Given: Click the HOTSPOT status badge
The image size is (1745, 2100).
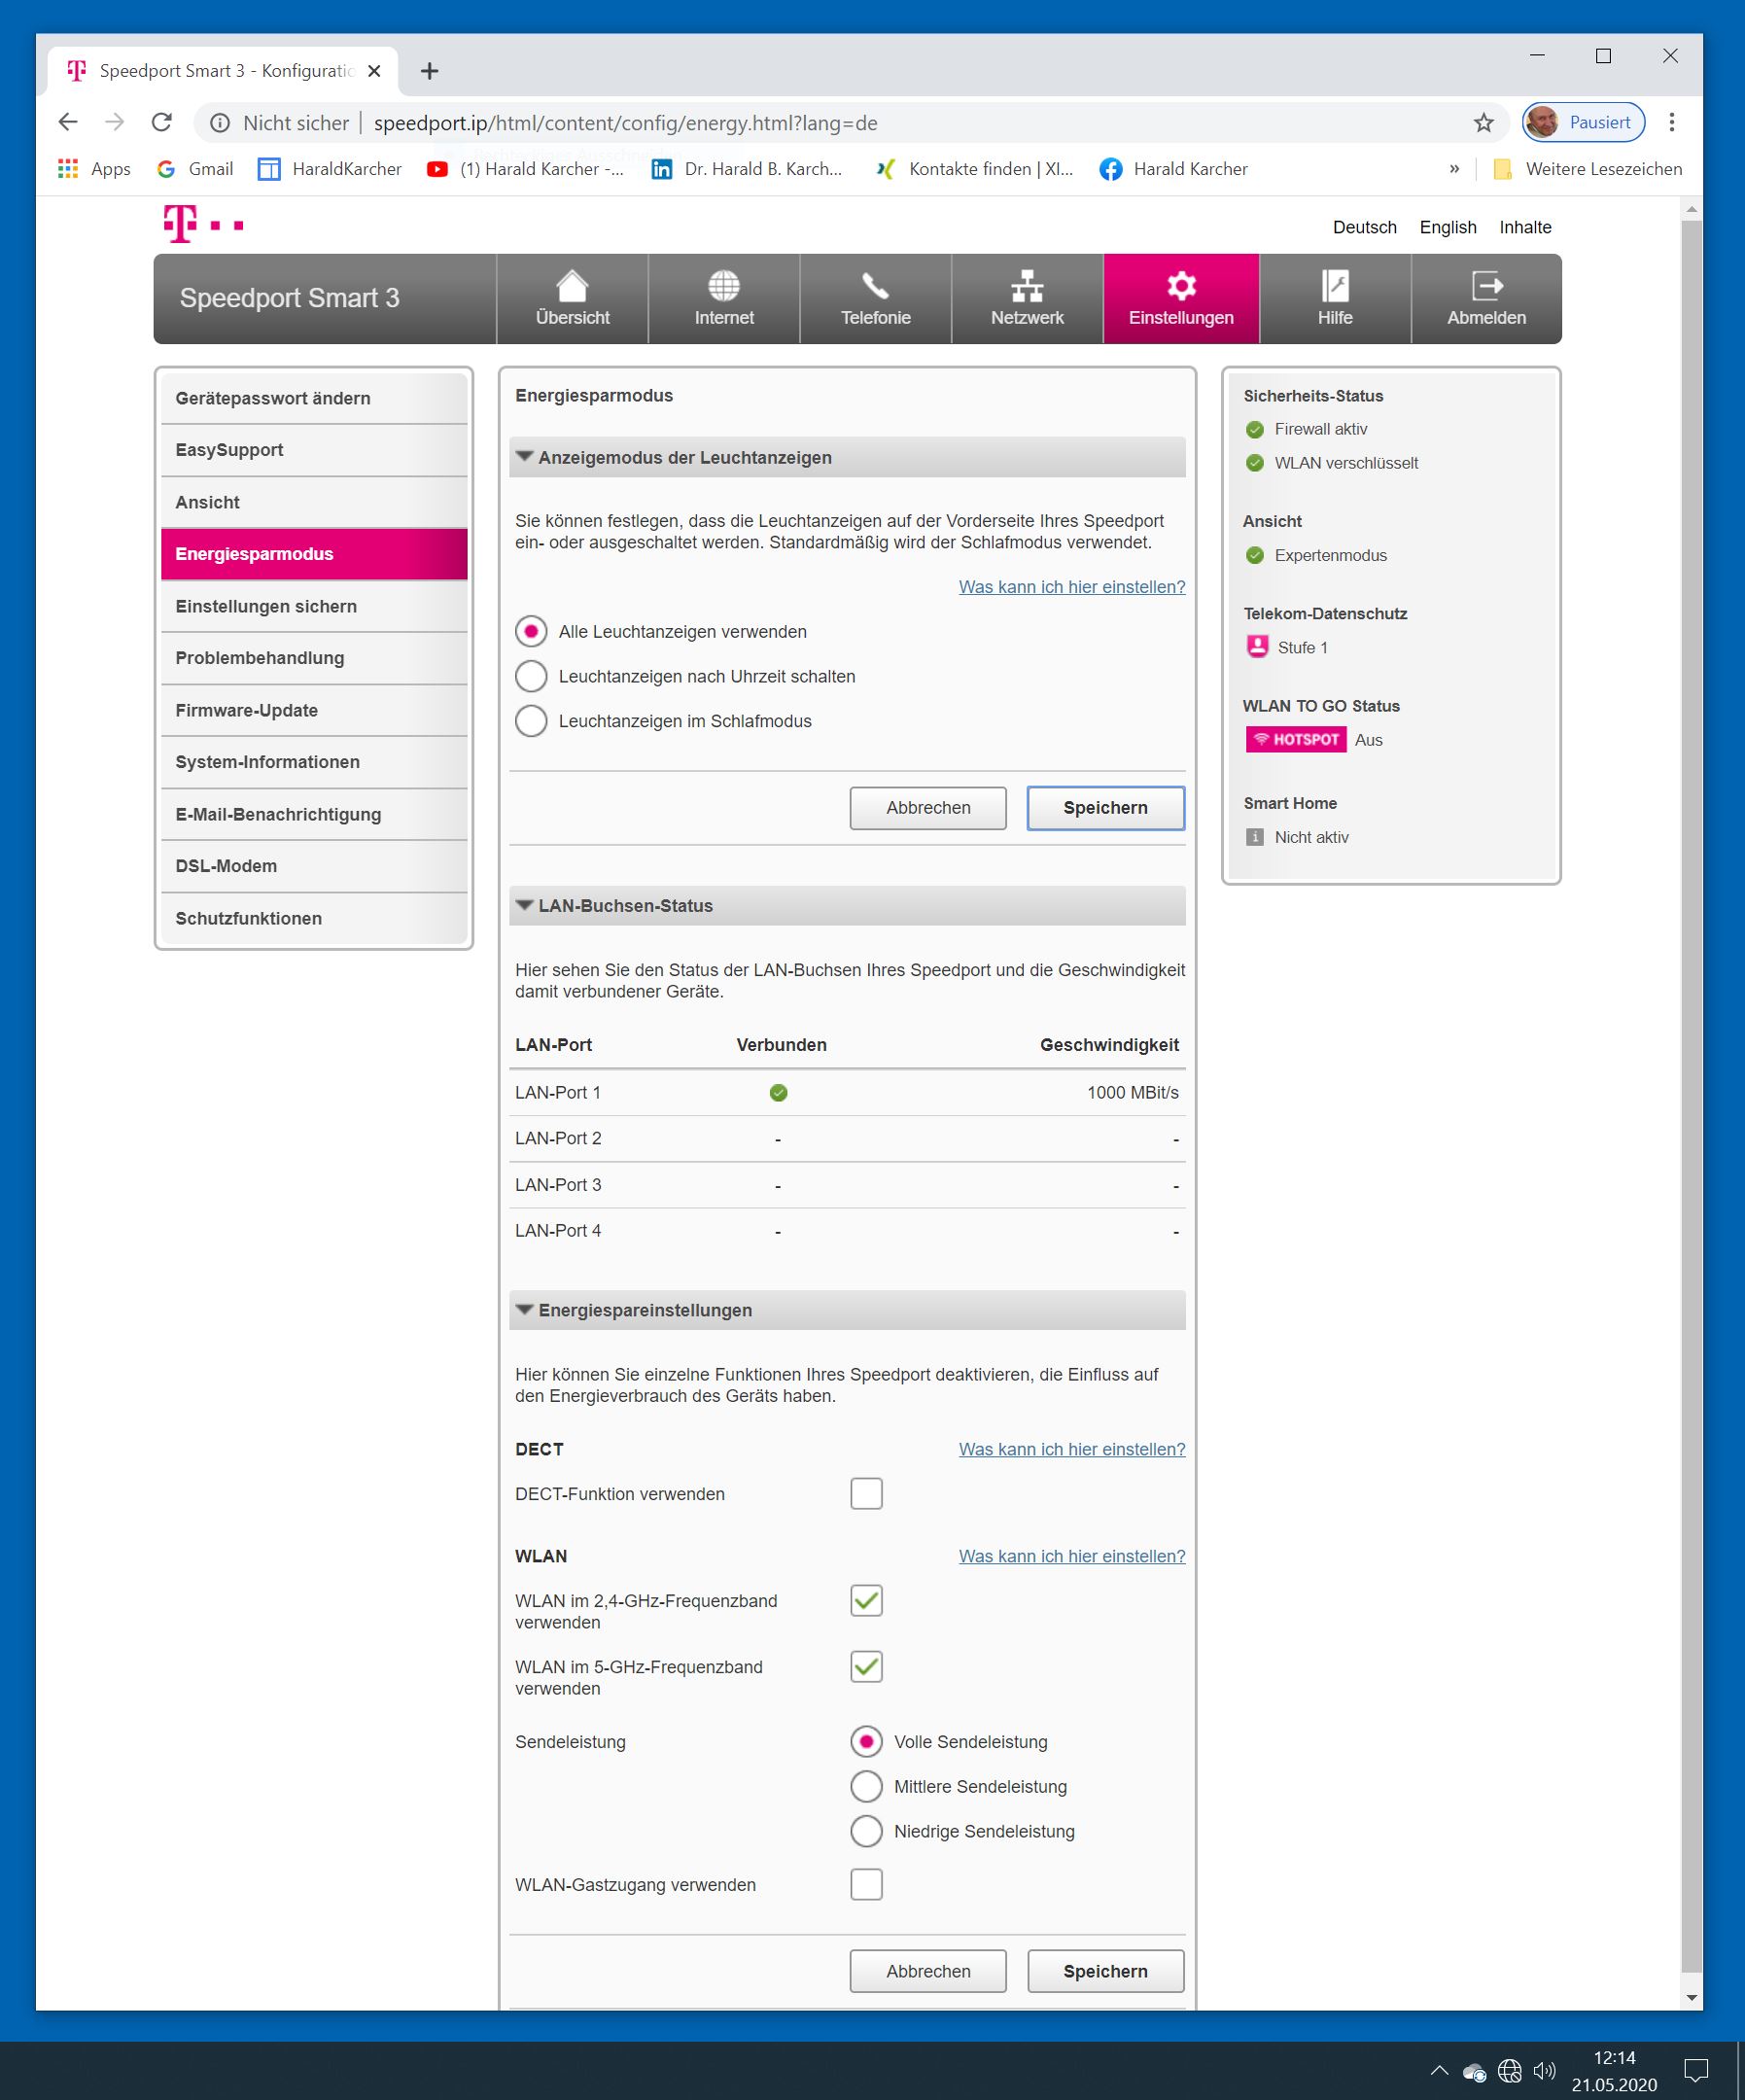Looking at the screenshot, I should point(1296,739).
